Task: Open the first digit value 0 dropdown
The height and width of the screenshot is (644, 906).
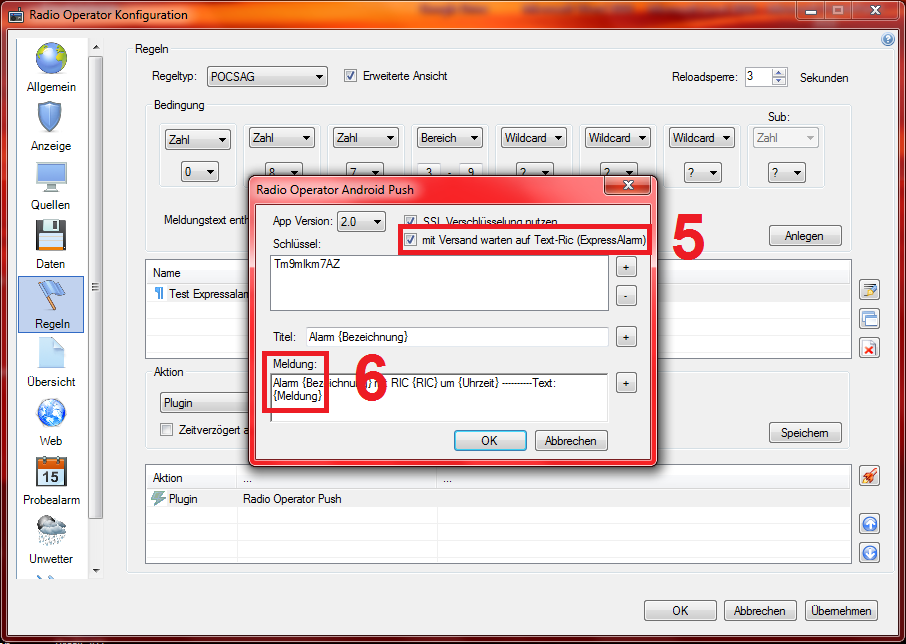Action: click(199, 172)
